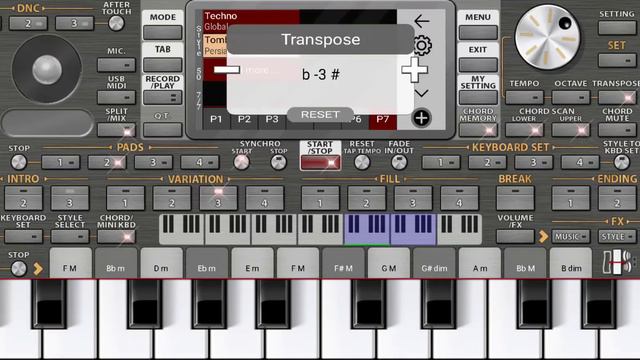The height and width of the screenshot is (360, 640).
Task: Toggle the AFTER TOUCH knob
Action: pos(116,24)
